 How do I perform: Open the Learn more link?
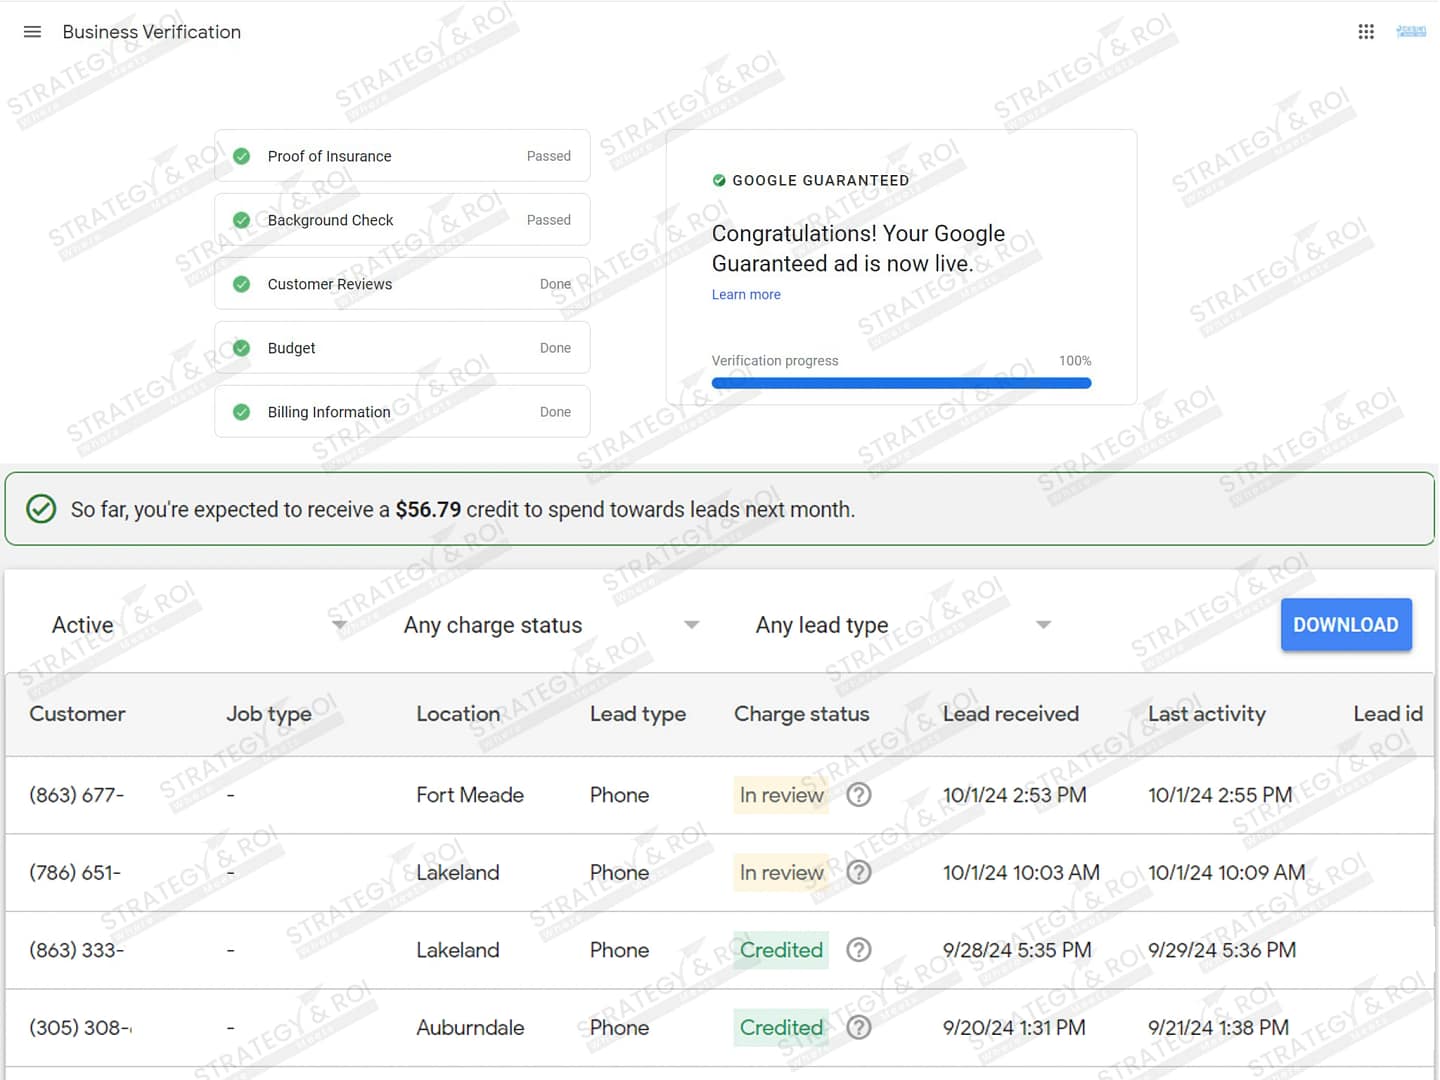point(746,295)
